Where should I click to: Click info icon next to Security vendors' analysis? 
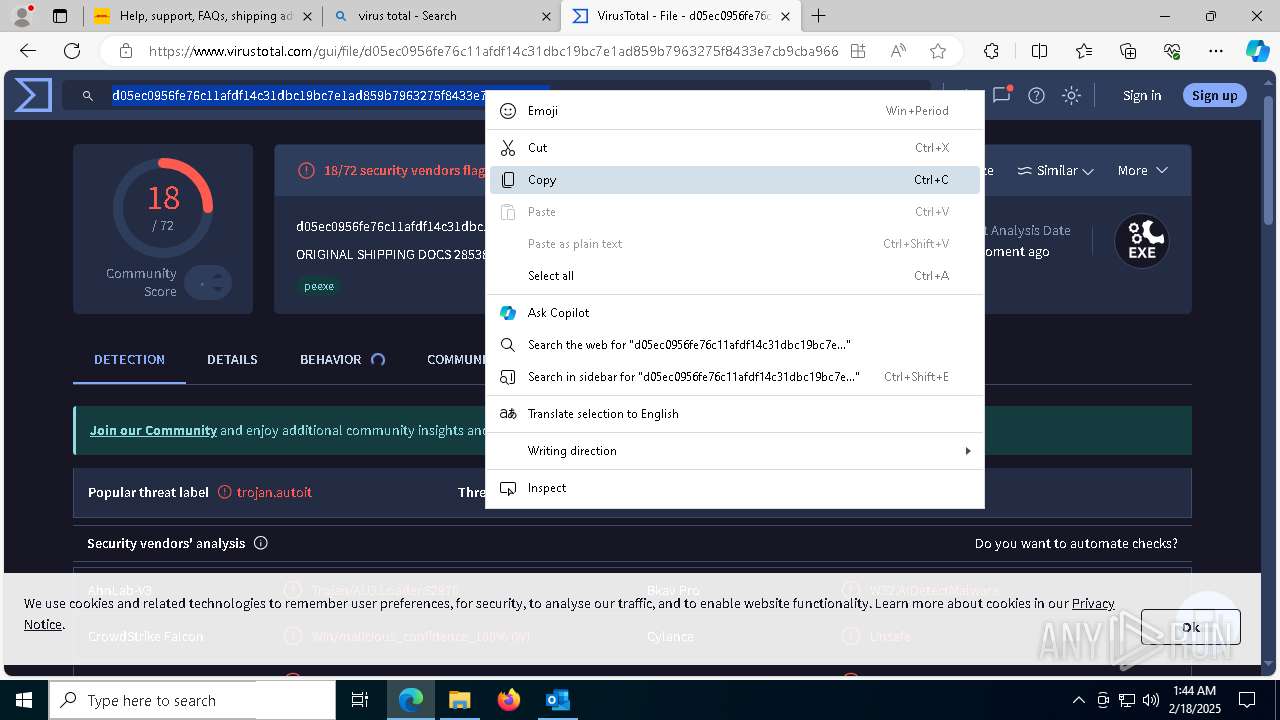pos(261,543)
